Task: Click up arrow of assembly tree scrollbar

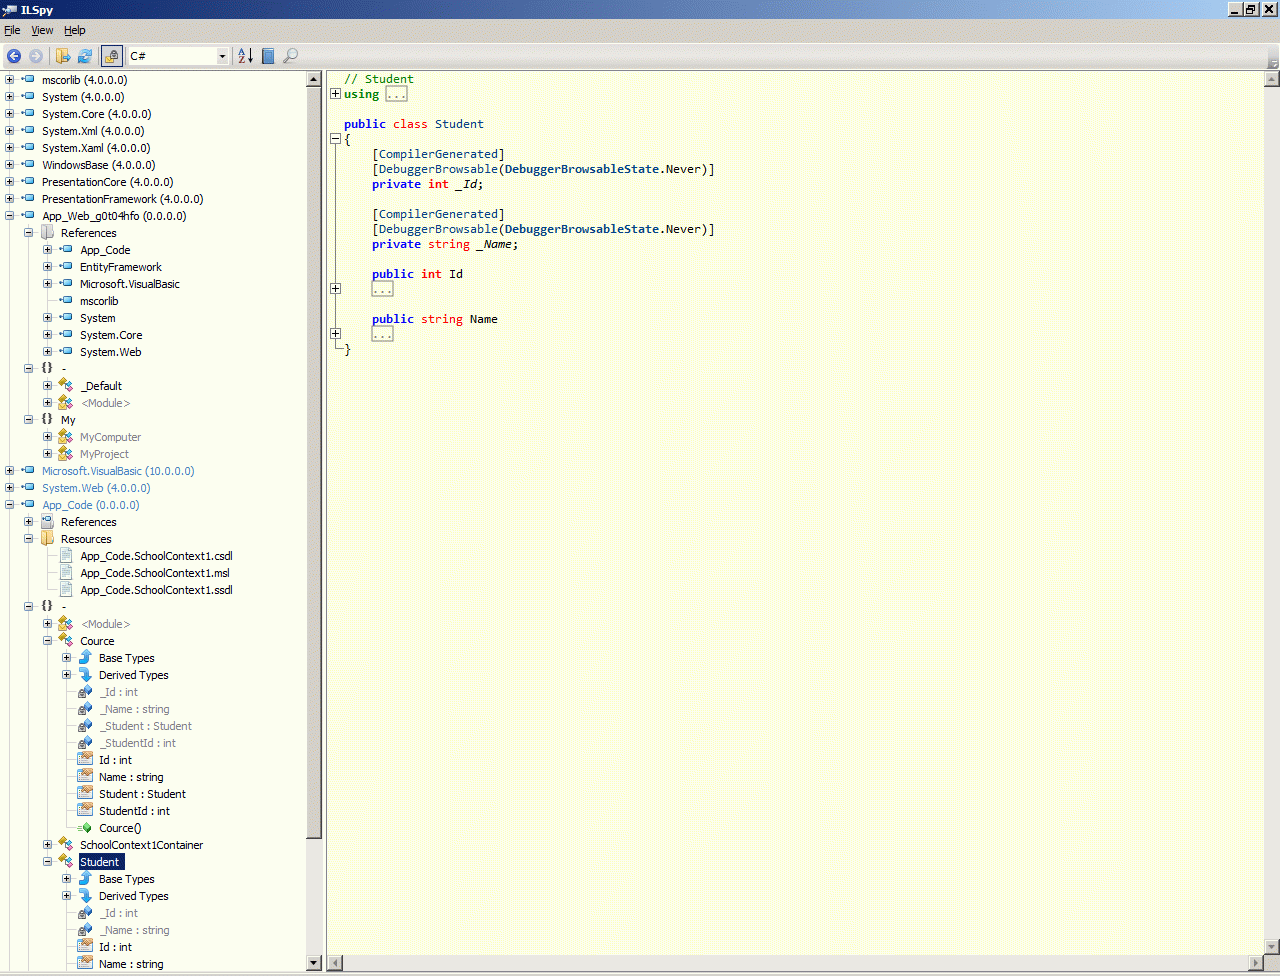Action: pyautogui.click(x=314, y=79)
